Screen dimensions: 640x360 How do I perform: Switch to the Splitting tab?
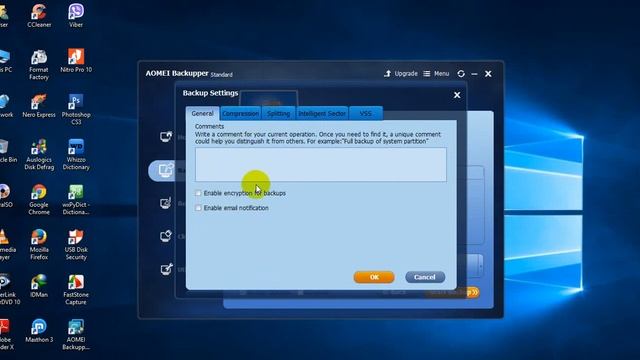(x=278, y=113)
